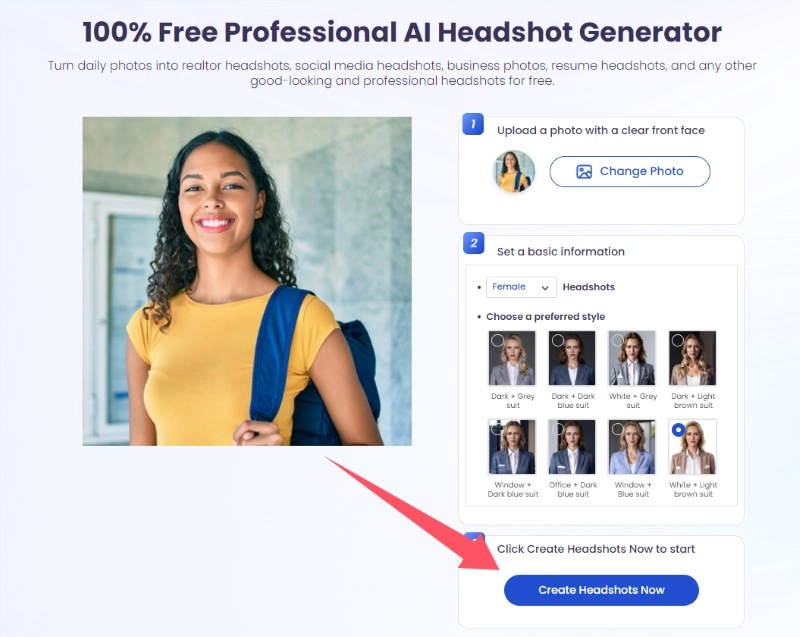Click the Dark + Grey suit label text

(513, 401)
